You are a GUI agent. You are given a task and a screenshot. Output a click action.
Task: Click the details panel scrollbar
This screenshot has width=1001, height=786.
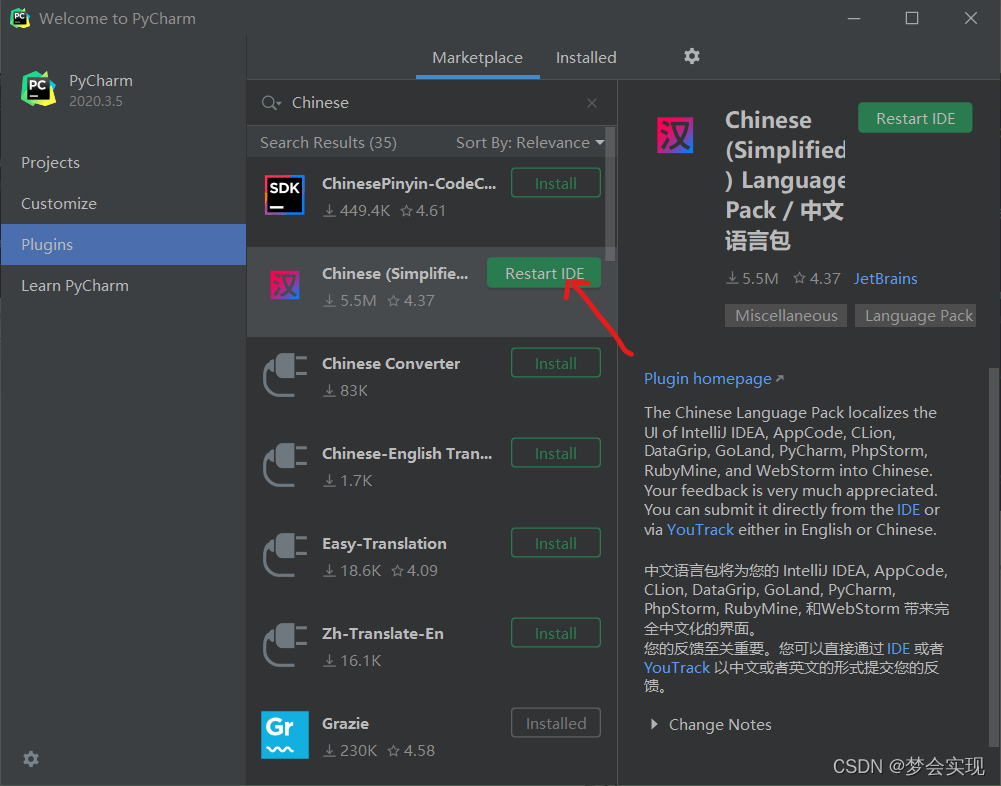click(x=994, y=555)
